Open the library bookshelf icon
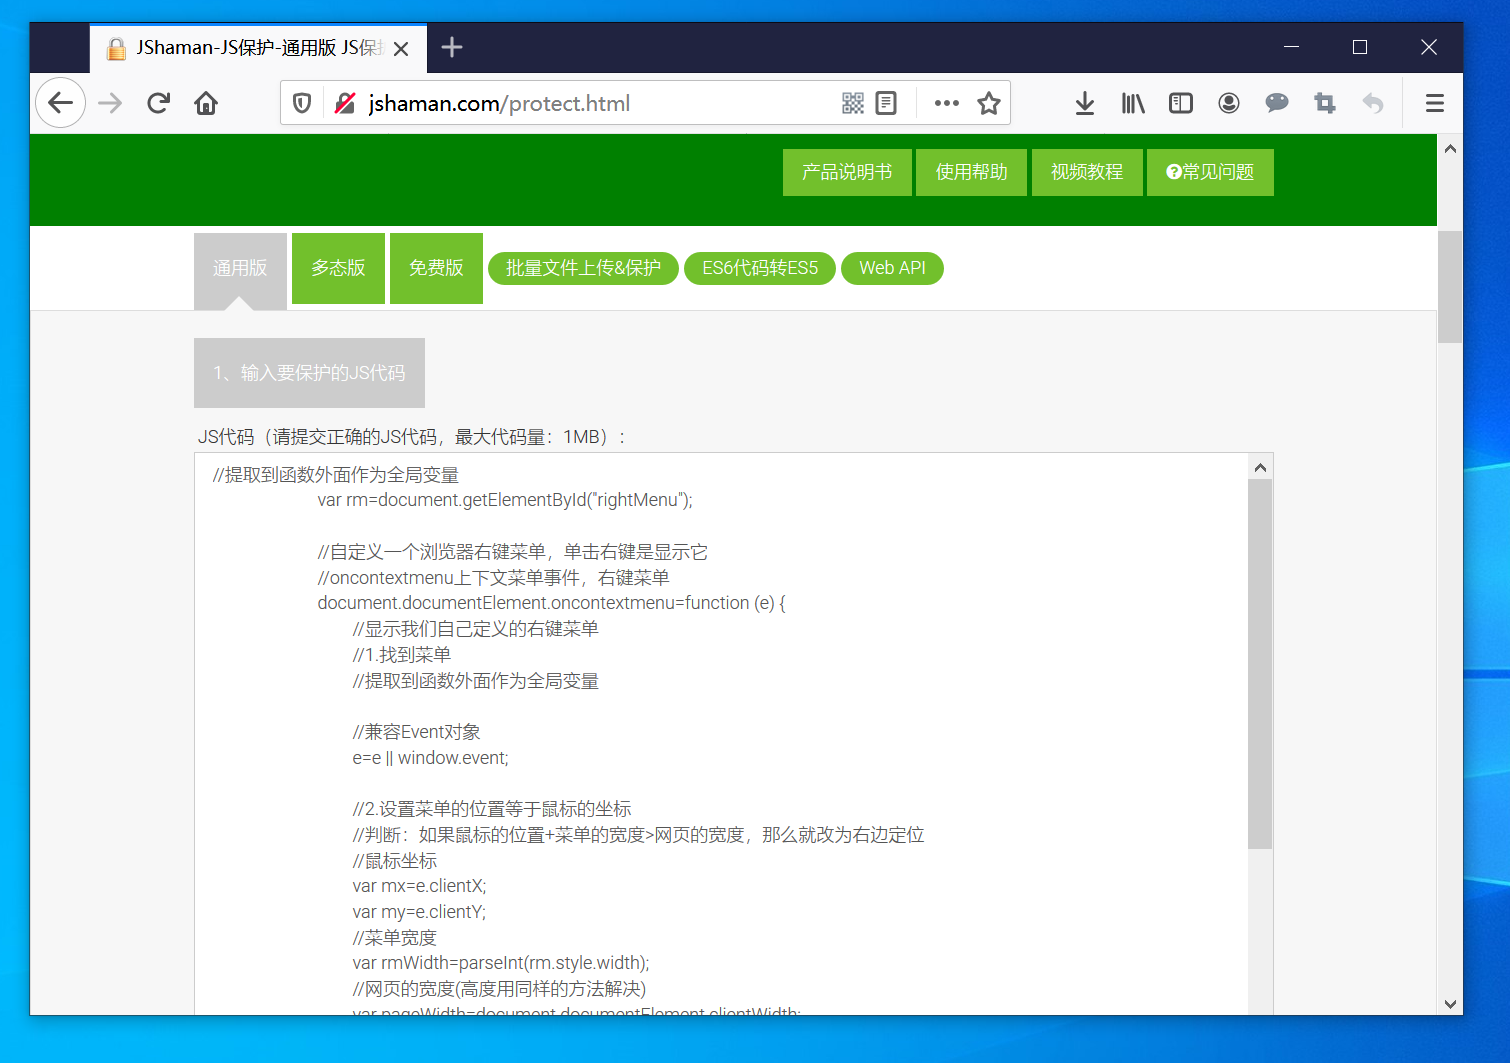The width and height of the screenshot is (1510, 1063). [x=1133, y=103]
